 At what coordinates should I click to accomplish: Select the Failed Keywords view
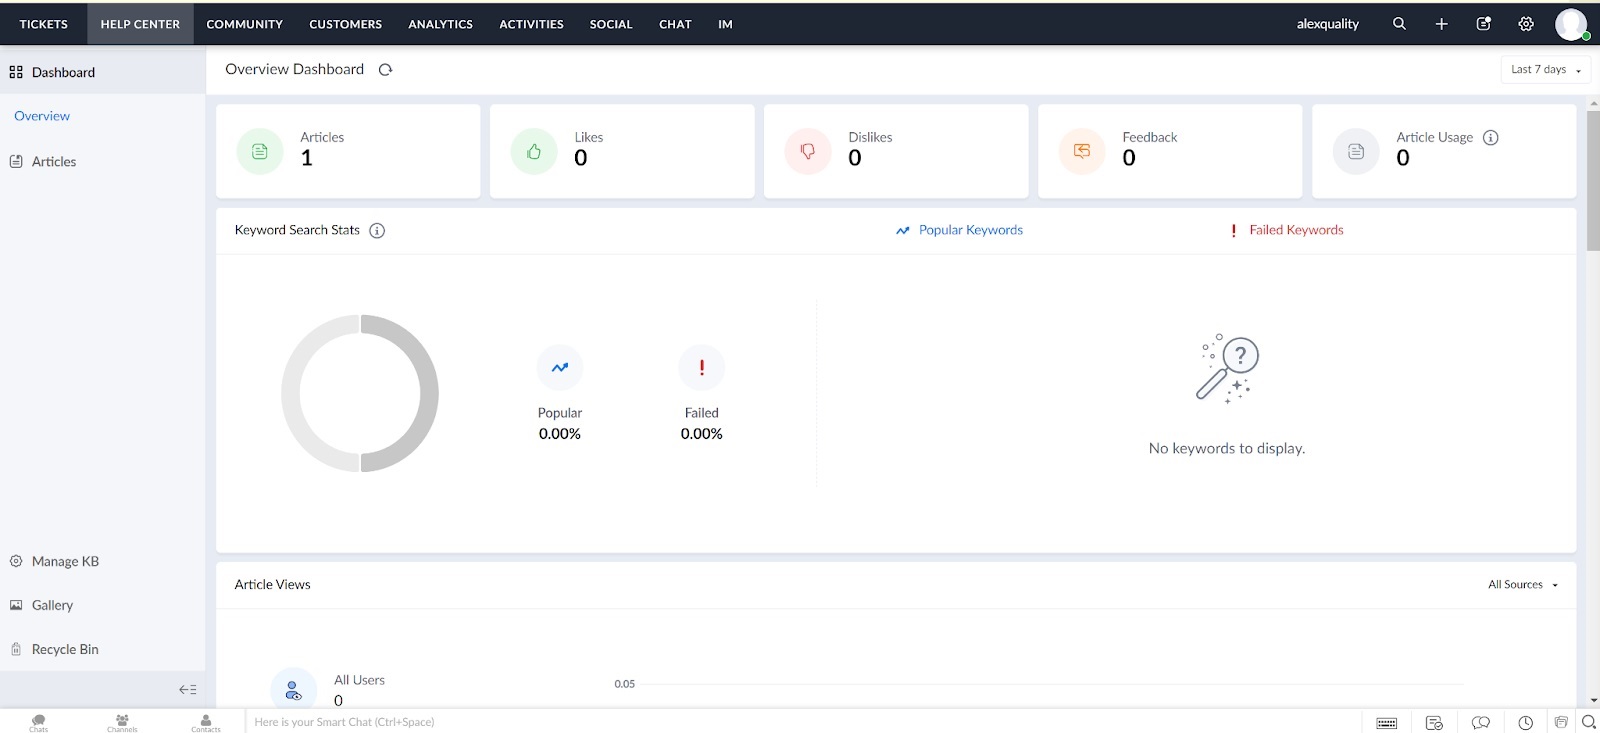click(1295, 230)
